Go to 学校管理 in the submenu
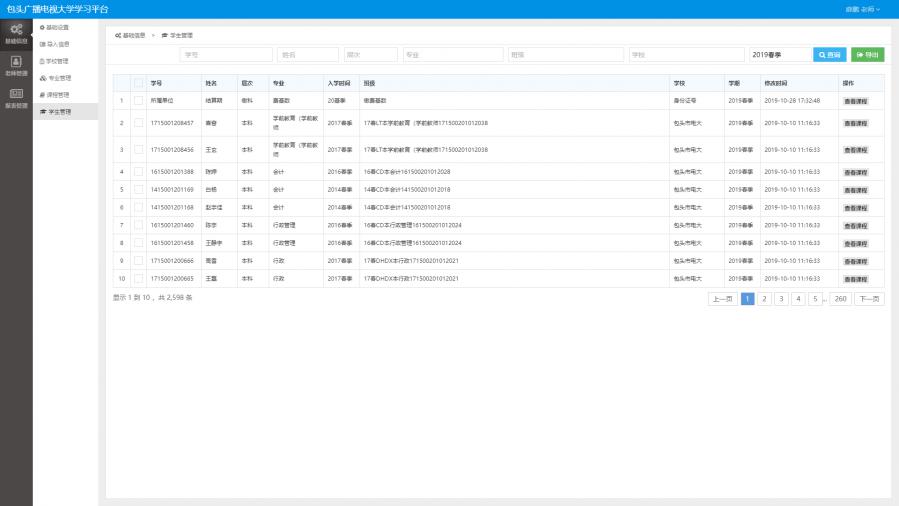Screen dimensions: 899x506 (x=56, y=61)
